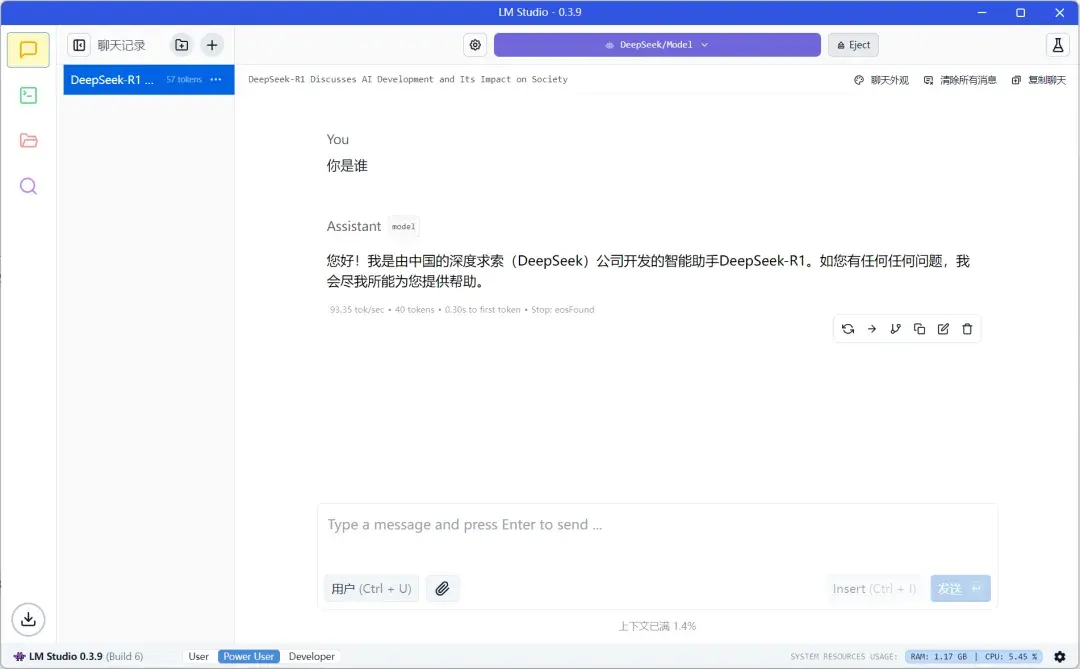Click the 你是谁 user message

pyautogui.click(x=347, y=166)
